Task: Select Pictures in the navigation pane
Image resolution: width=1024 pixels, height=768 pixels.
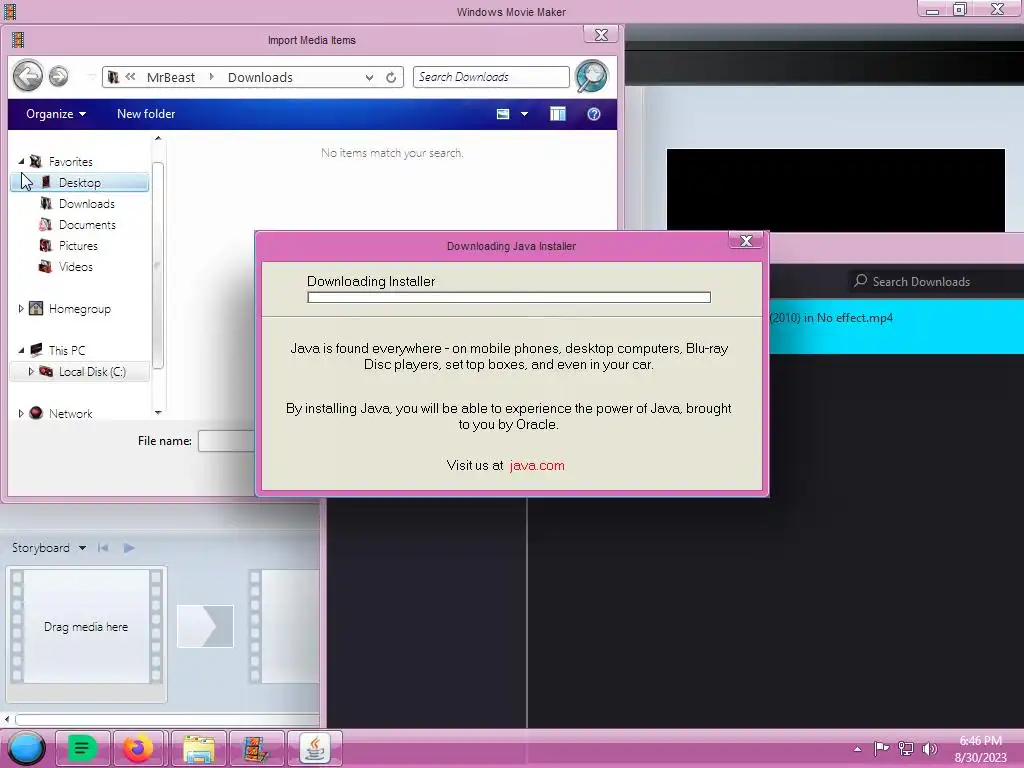Action: (78, 246)
